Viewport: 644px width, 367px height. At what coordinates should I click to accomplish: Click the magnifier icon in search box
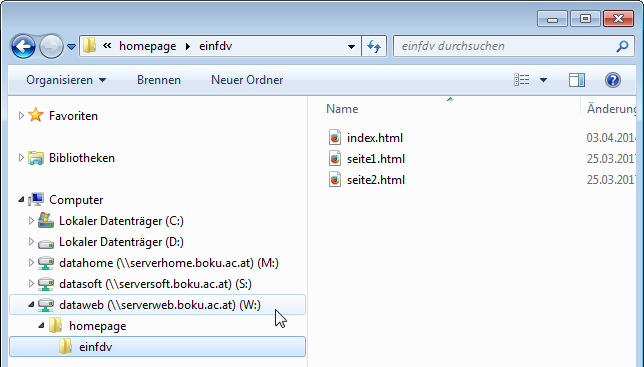click(x=622, y=46)
